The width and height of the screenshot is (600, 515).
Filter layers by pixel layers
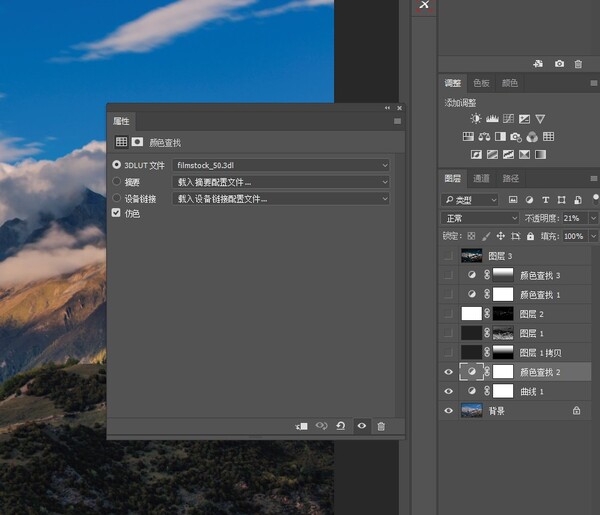click(x=513, y=200)
